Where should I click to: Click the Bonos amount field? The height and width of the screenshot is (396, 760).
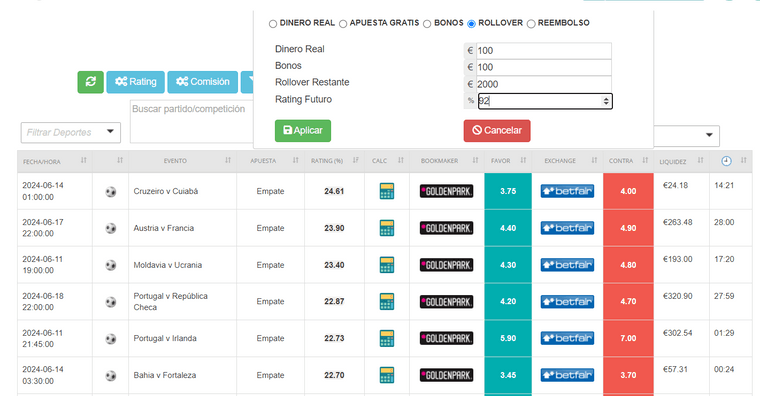(x=543, y=67)
